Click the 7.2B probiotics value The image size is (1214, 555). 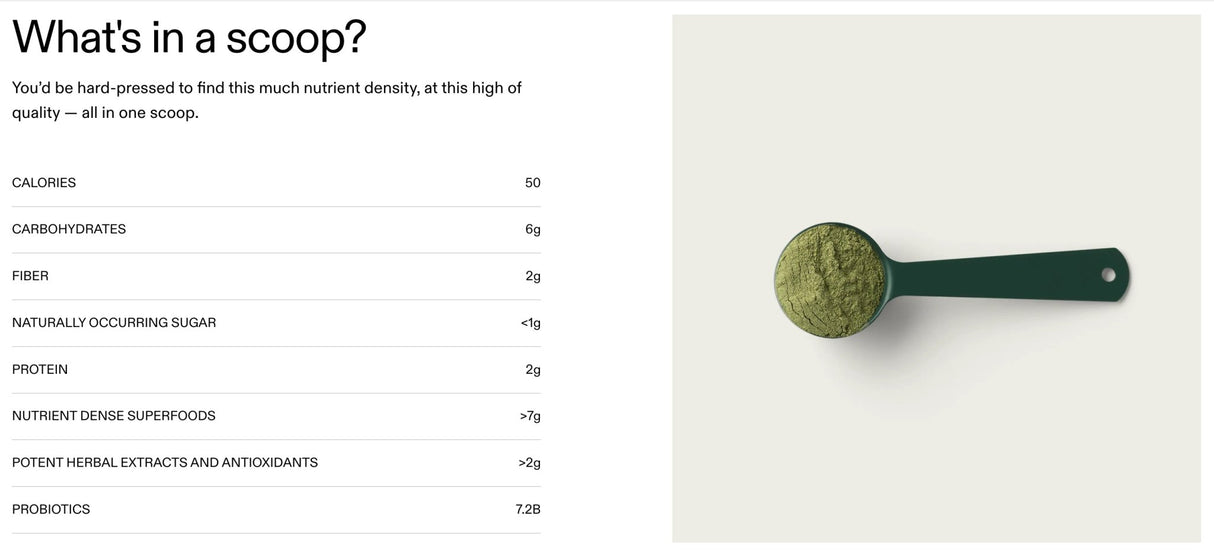pyautogui.click(x=527, y=509)
